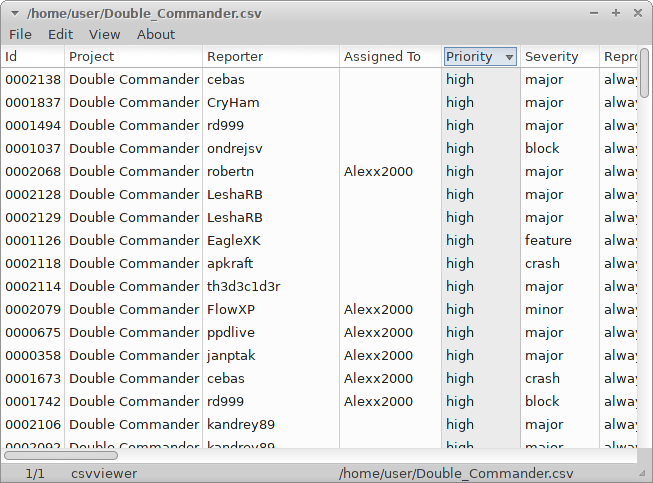Select Id cell 0001673
Viewport: 653px width, 483px height.
[x=33, y=378]
